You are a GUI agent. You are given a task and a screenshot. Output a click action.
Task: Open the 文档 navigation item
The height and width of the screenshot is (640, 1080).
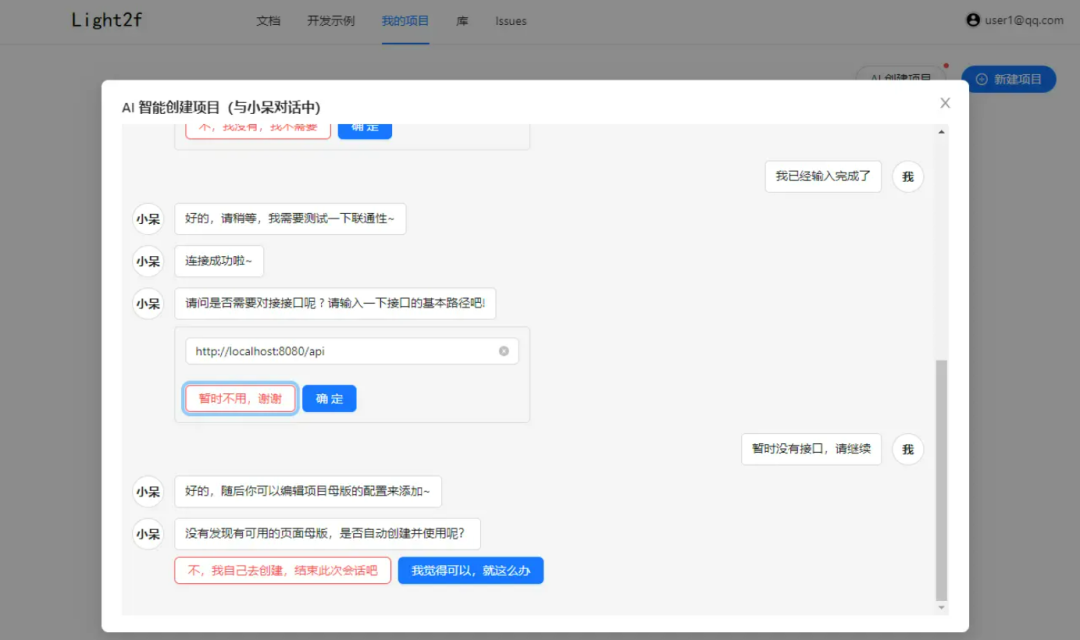point(268,20)
